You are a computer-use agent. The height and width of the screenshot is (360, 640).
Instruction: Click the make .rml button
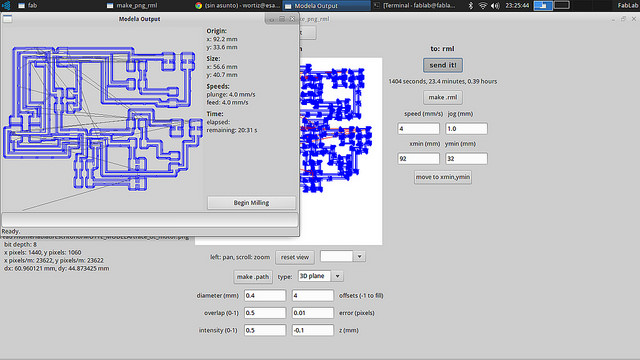coord(442,97)
